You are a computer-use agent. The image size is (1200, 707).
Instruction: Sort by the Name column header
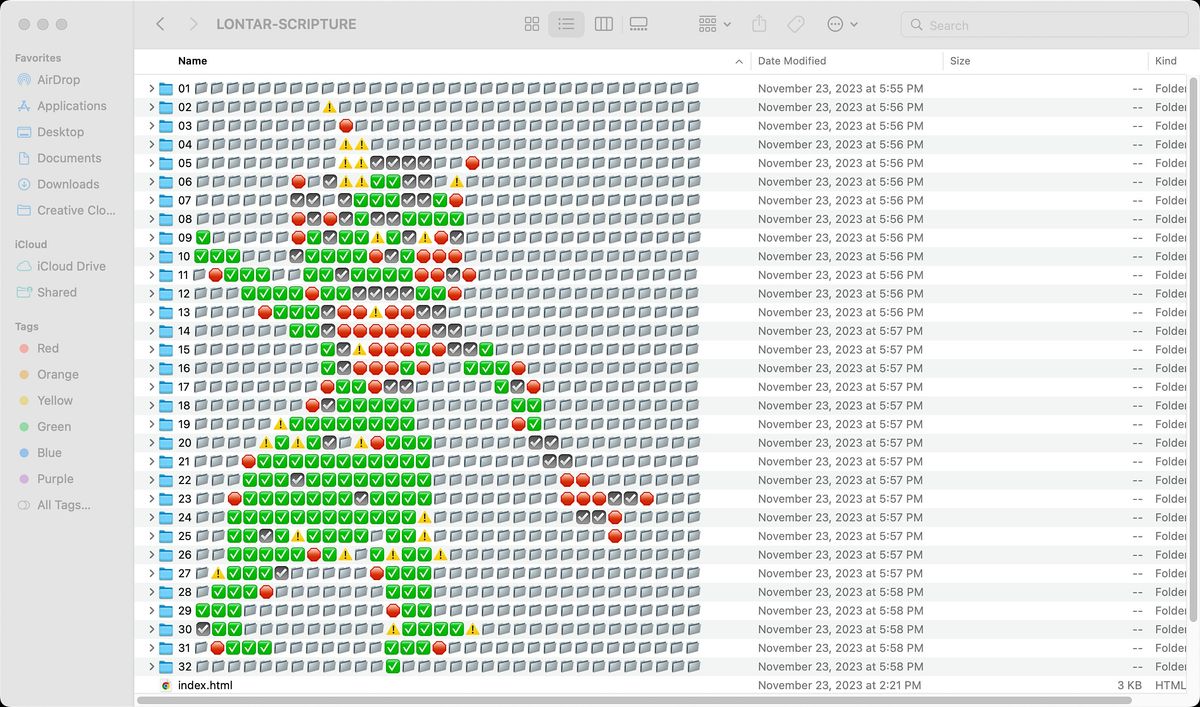coord(193,61)
